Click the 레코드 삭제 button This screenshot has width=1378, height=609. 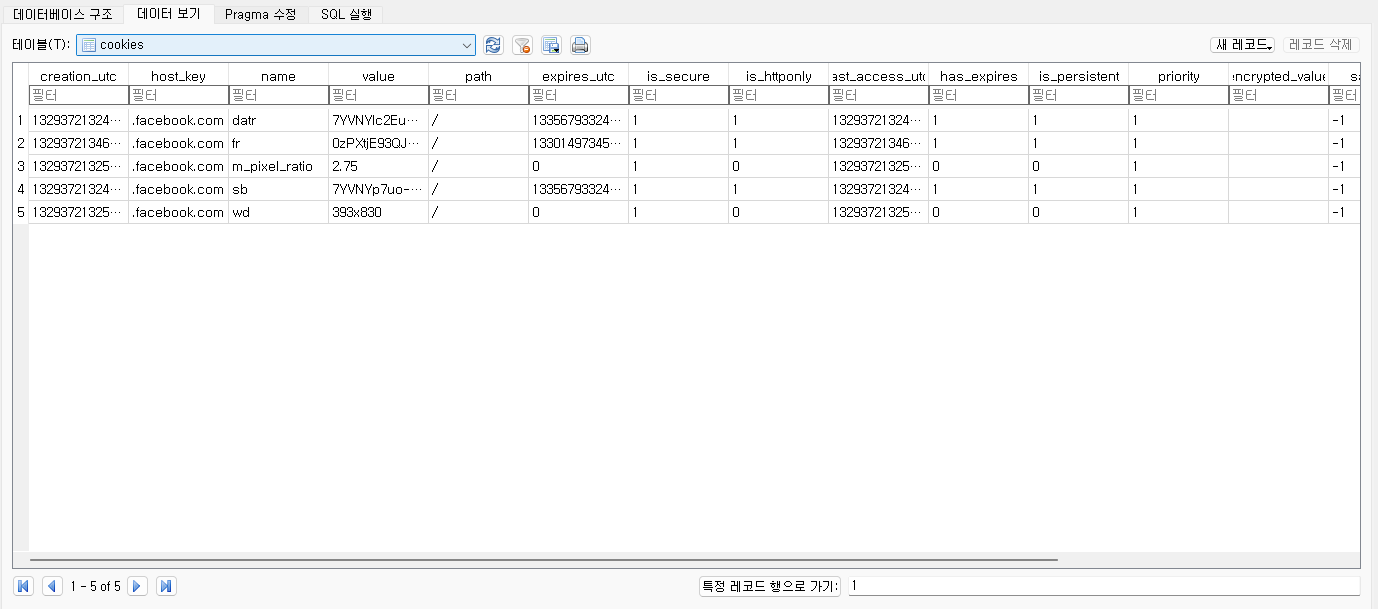[x=1321, y=45]
